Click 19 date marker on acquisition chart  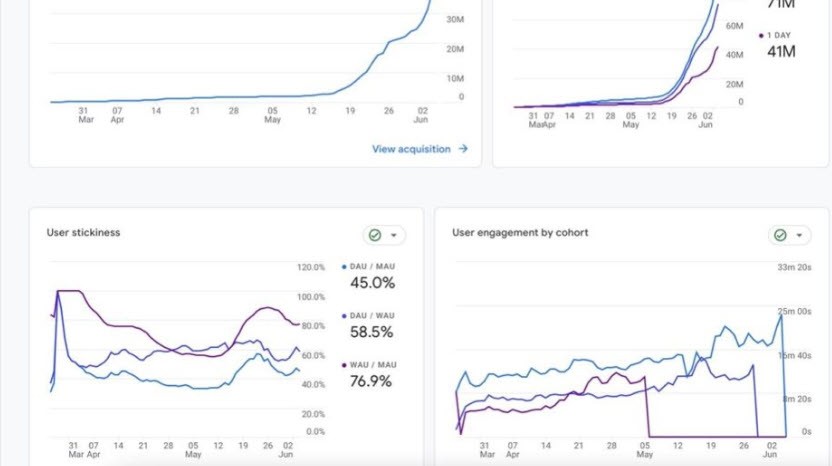click(350, 111)
